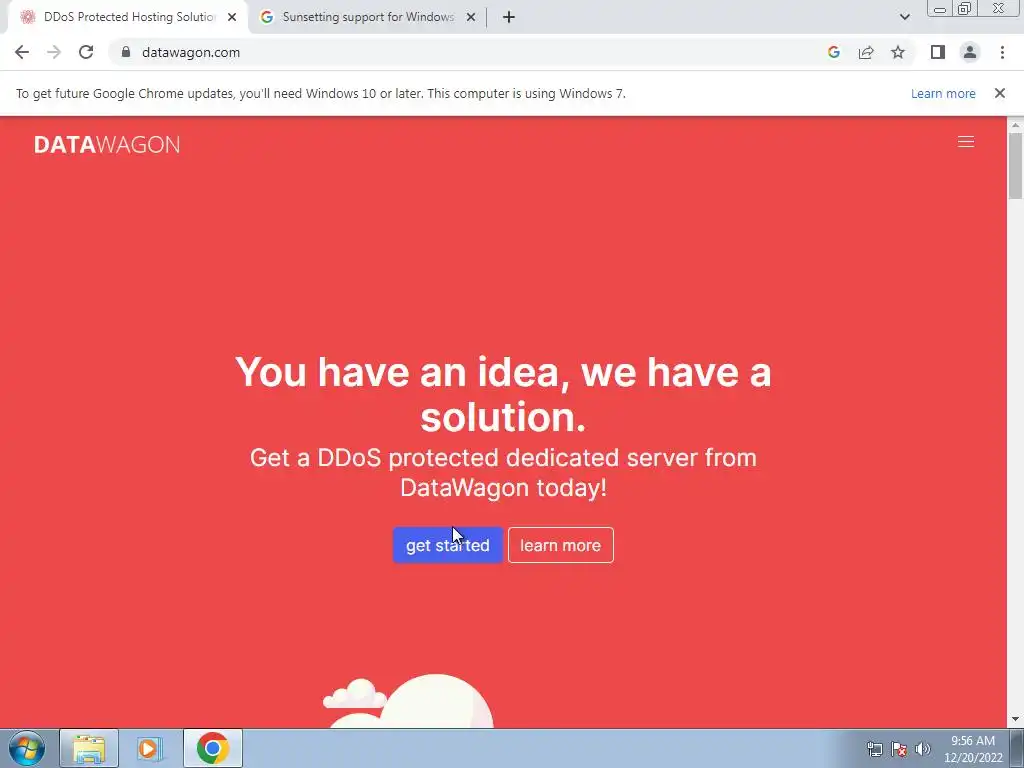View site security lock icon info
The image size is (1024, 768).
(126, 52)
